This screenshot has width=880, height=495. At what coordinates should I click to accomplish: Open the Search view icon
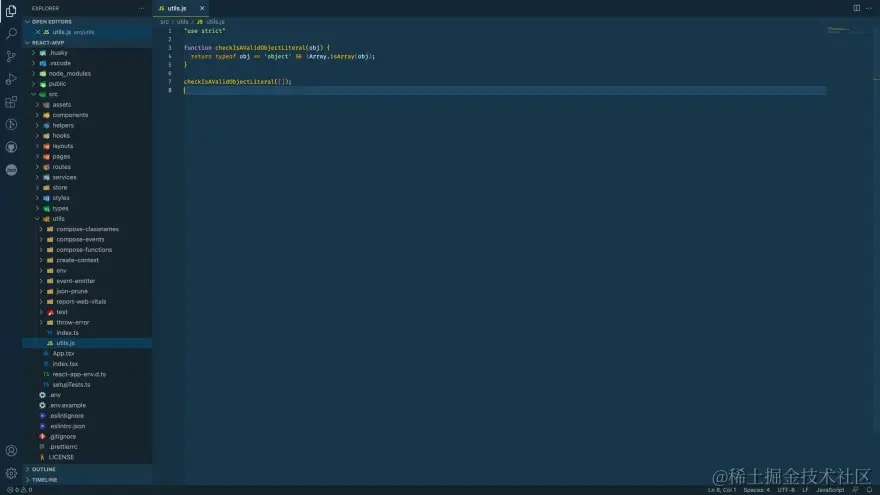click(x=11, y=33)
